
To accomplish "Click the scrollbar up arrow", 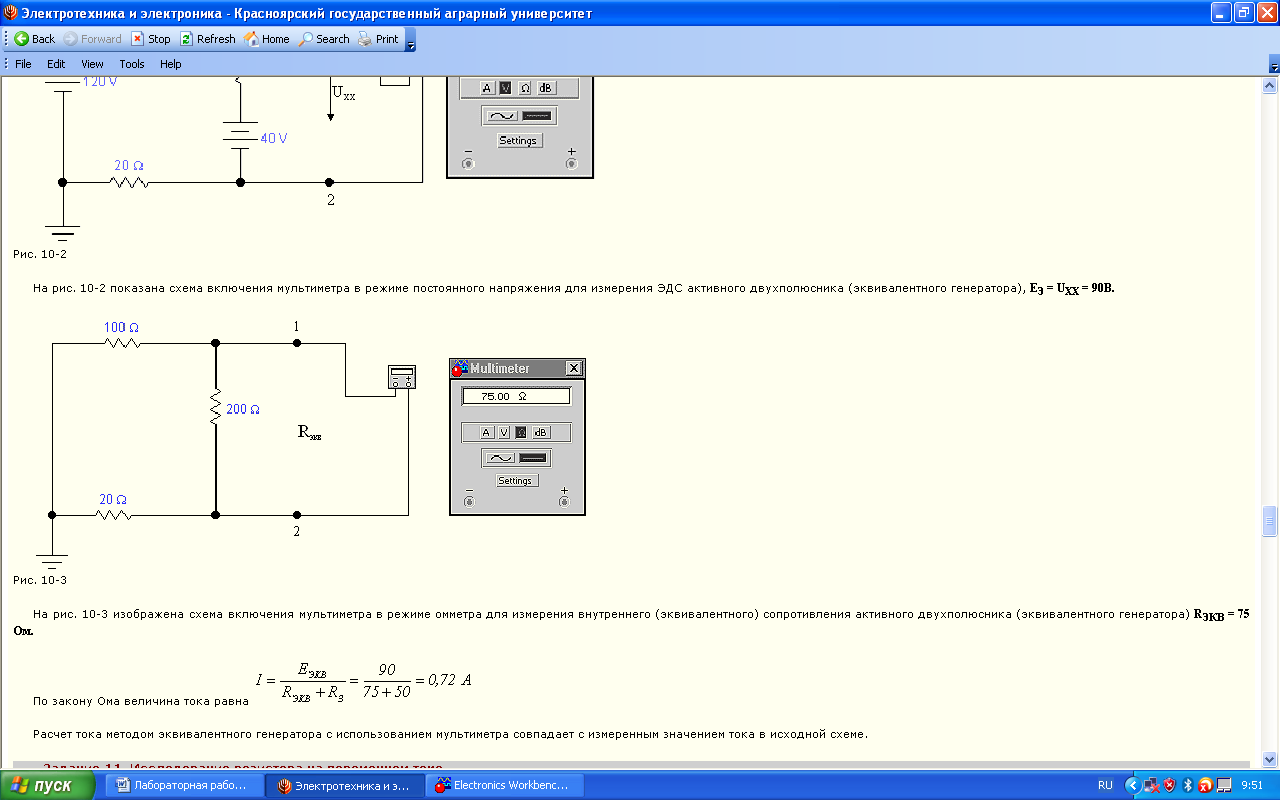I will tap(1270, 85).
